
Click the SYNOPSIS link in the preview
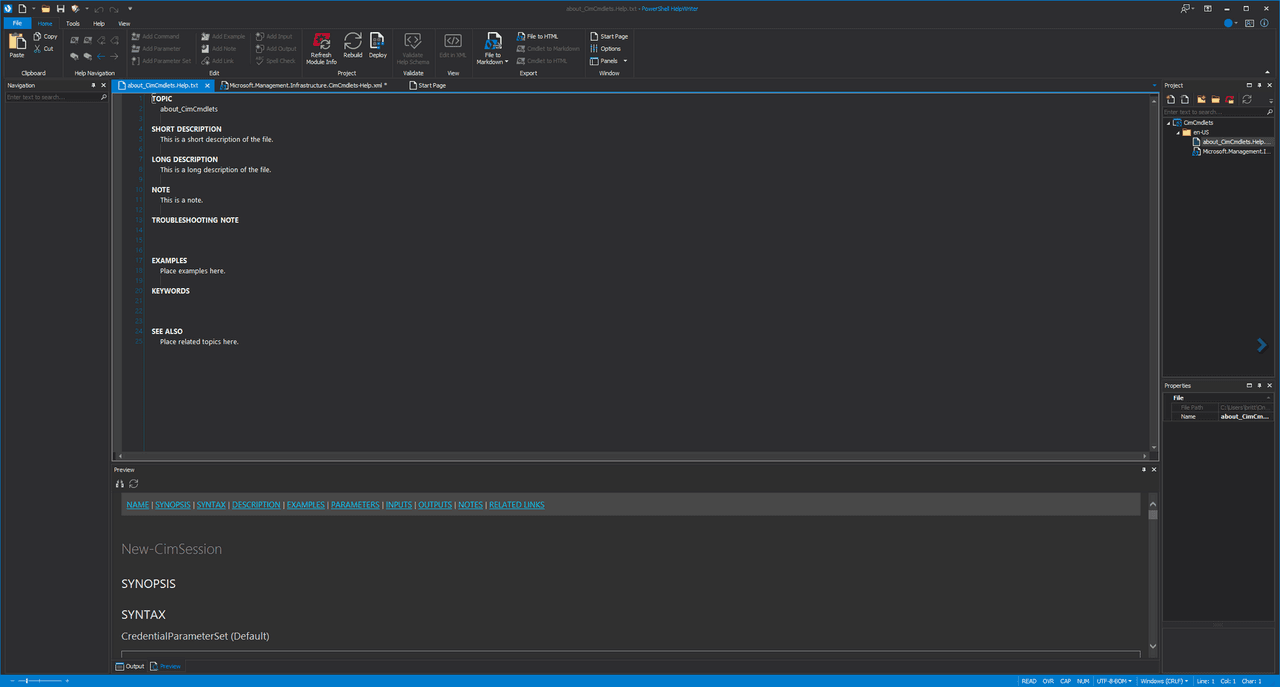click(172, 505)
